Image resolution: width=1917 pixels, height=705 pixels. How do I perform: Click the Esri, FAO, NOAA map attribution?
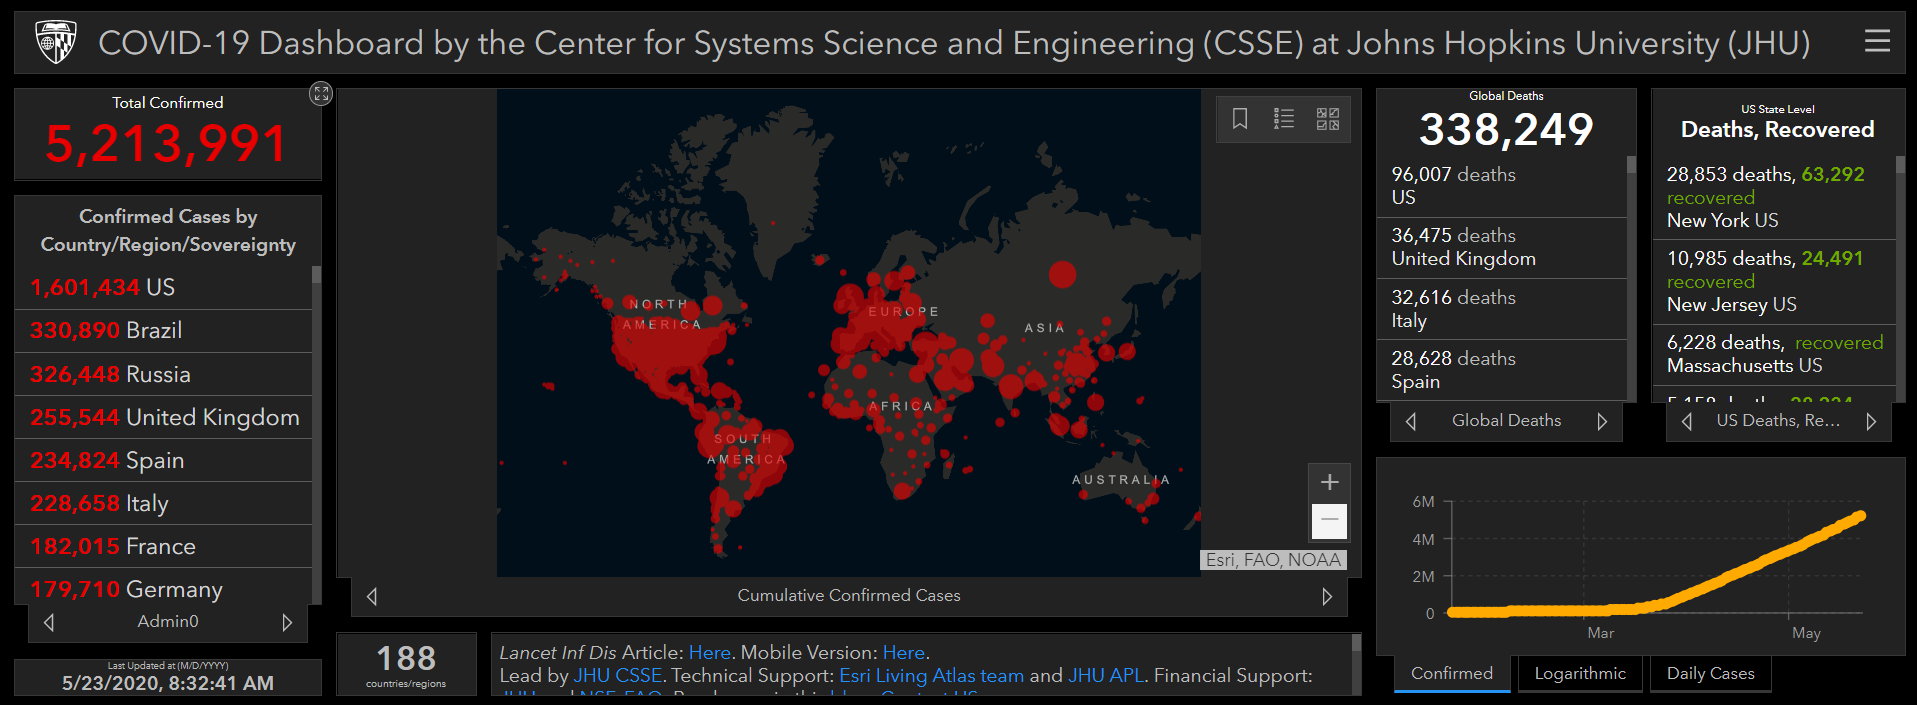(1273, 560)
